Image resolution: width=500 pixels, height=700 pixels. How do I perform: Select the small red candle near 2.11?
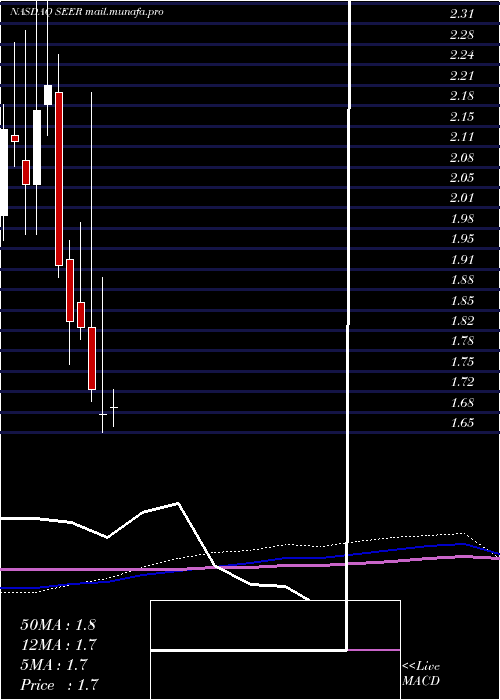15,139
